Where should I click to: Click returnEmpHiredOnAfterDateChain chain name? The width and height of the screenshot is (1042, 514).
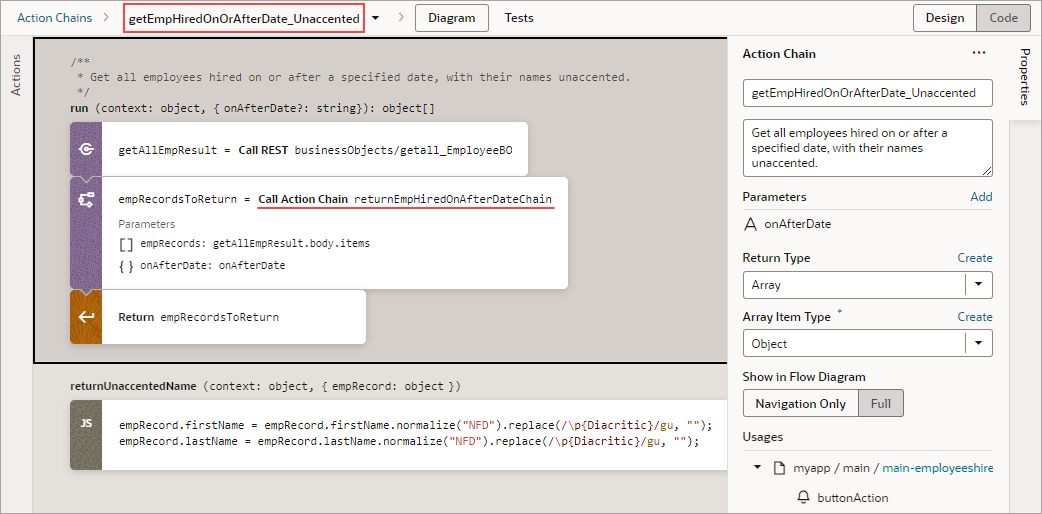(453, 199)
